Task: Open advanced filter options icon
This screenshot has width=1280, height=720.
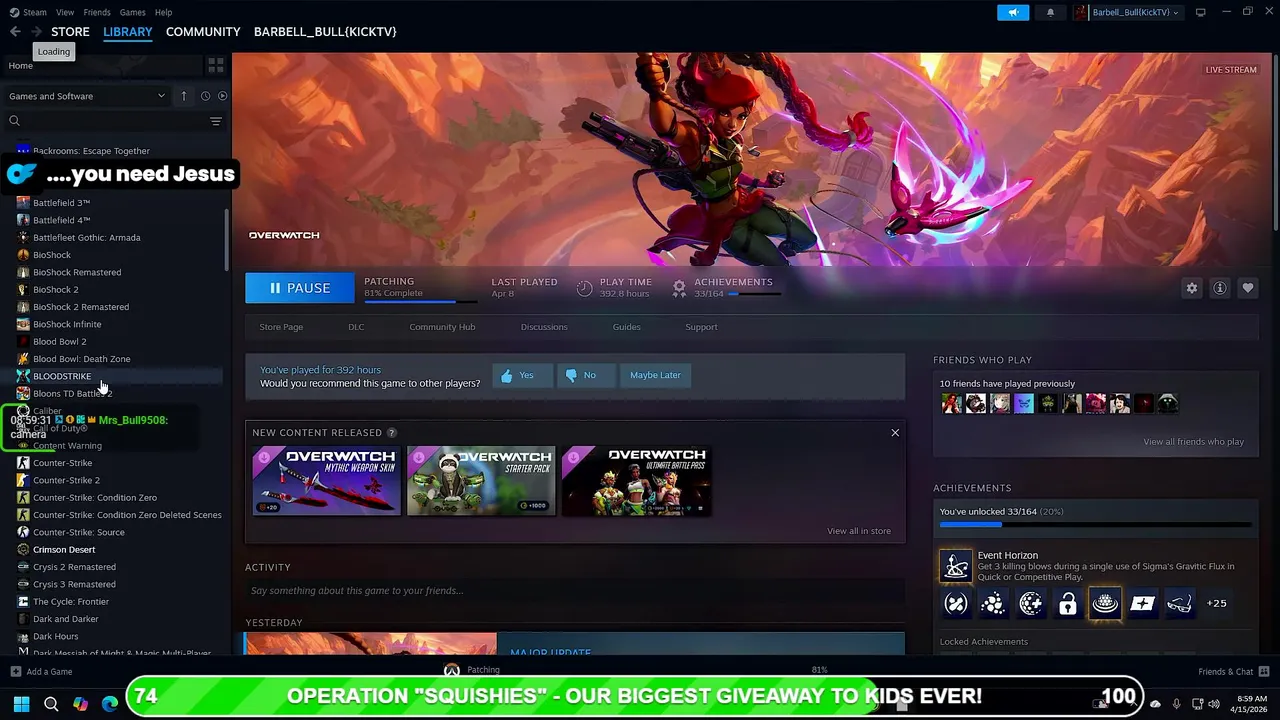Action: point(215,121)
